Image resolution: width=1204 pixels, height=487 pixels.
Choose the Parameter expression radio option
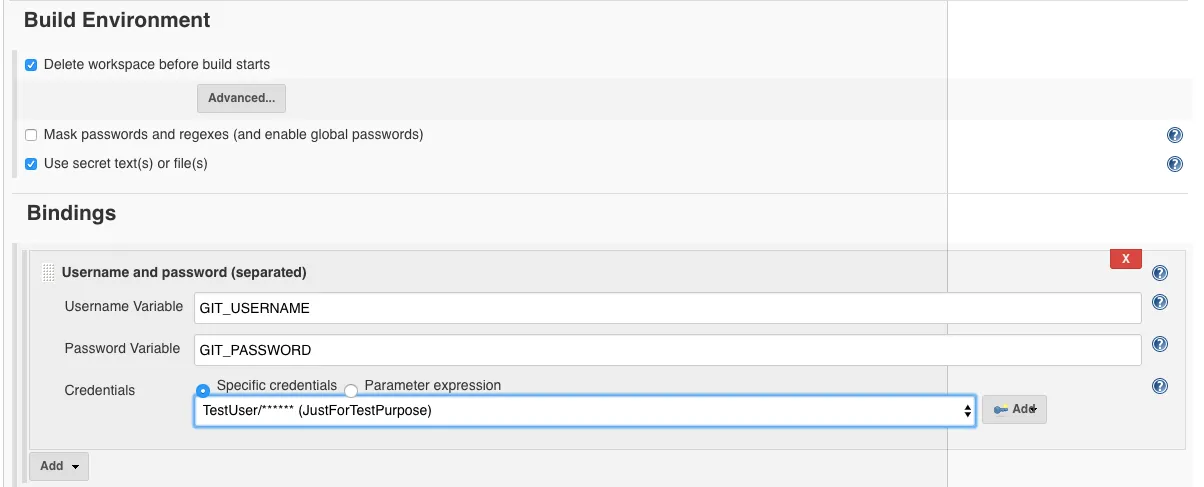(351, 390)
